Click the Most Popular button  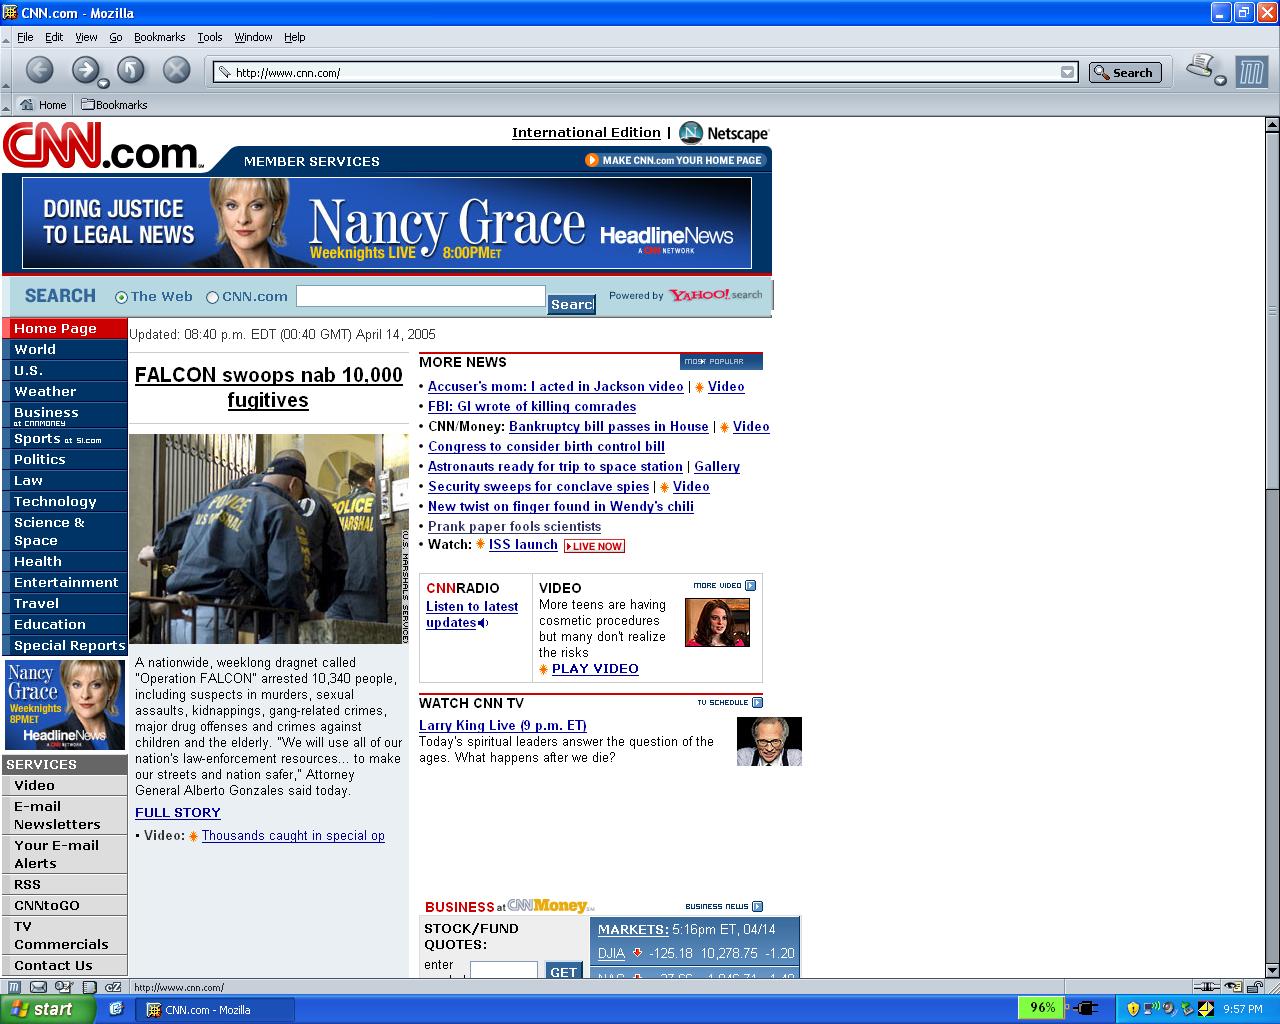click(721, 361)
